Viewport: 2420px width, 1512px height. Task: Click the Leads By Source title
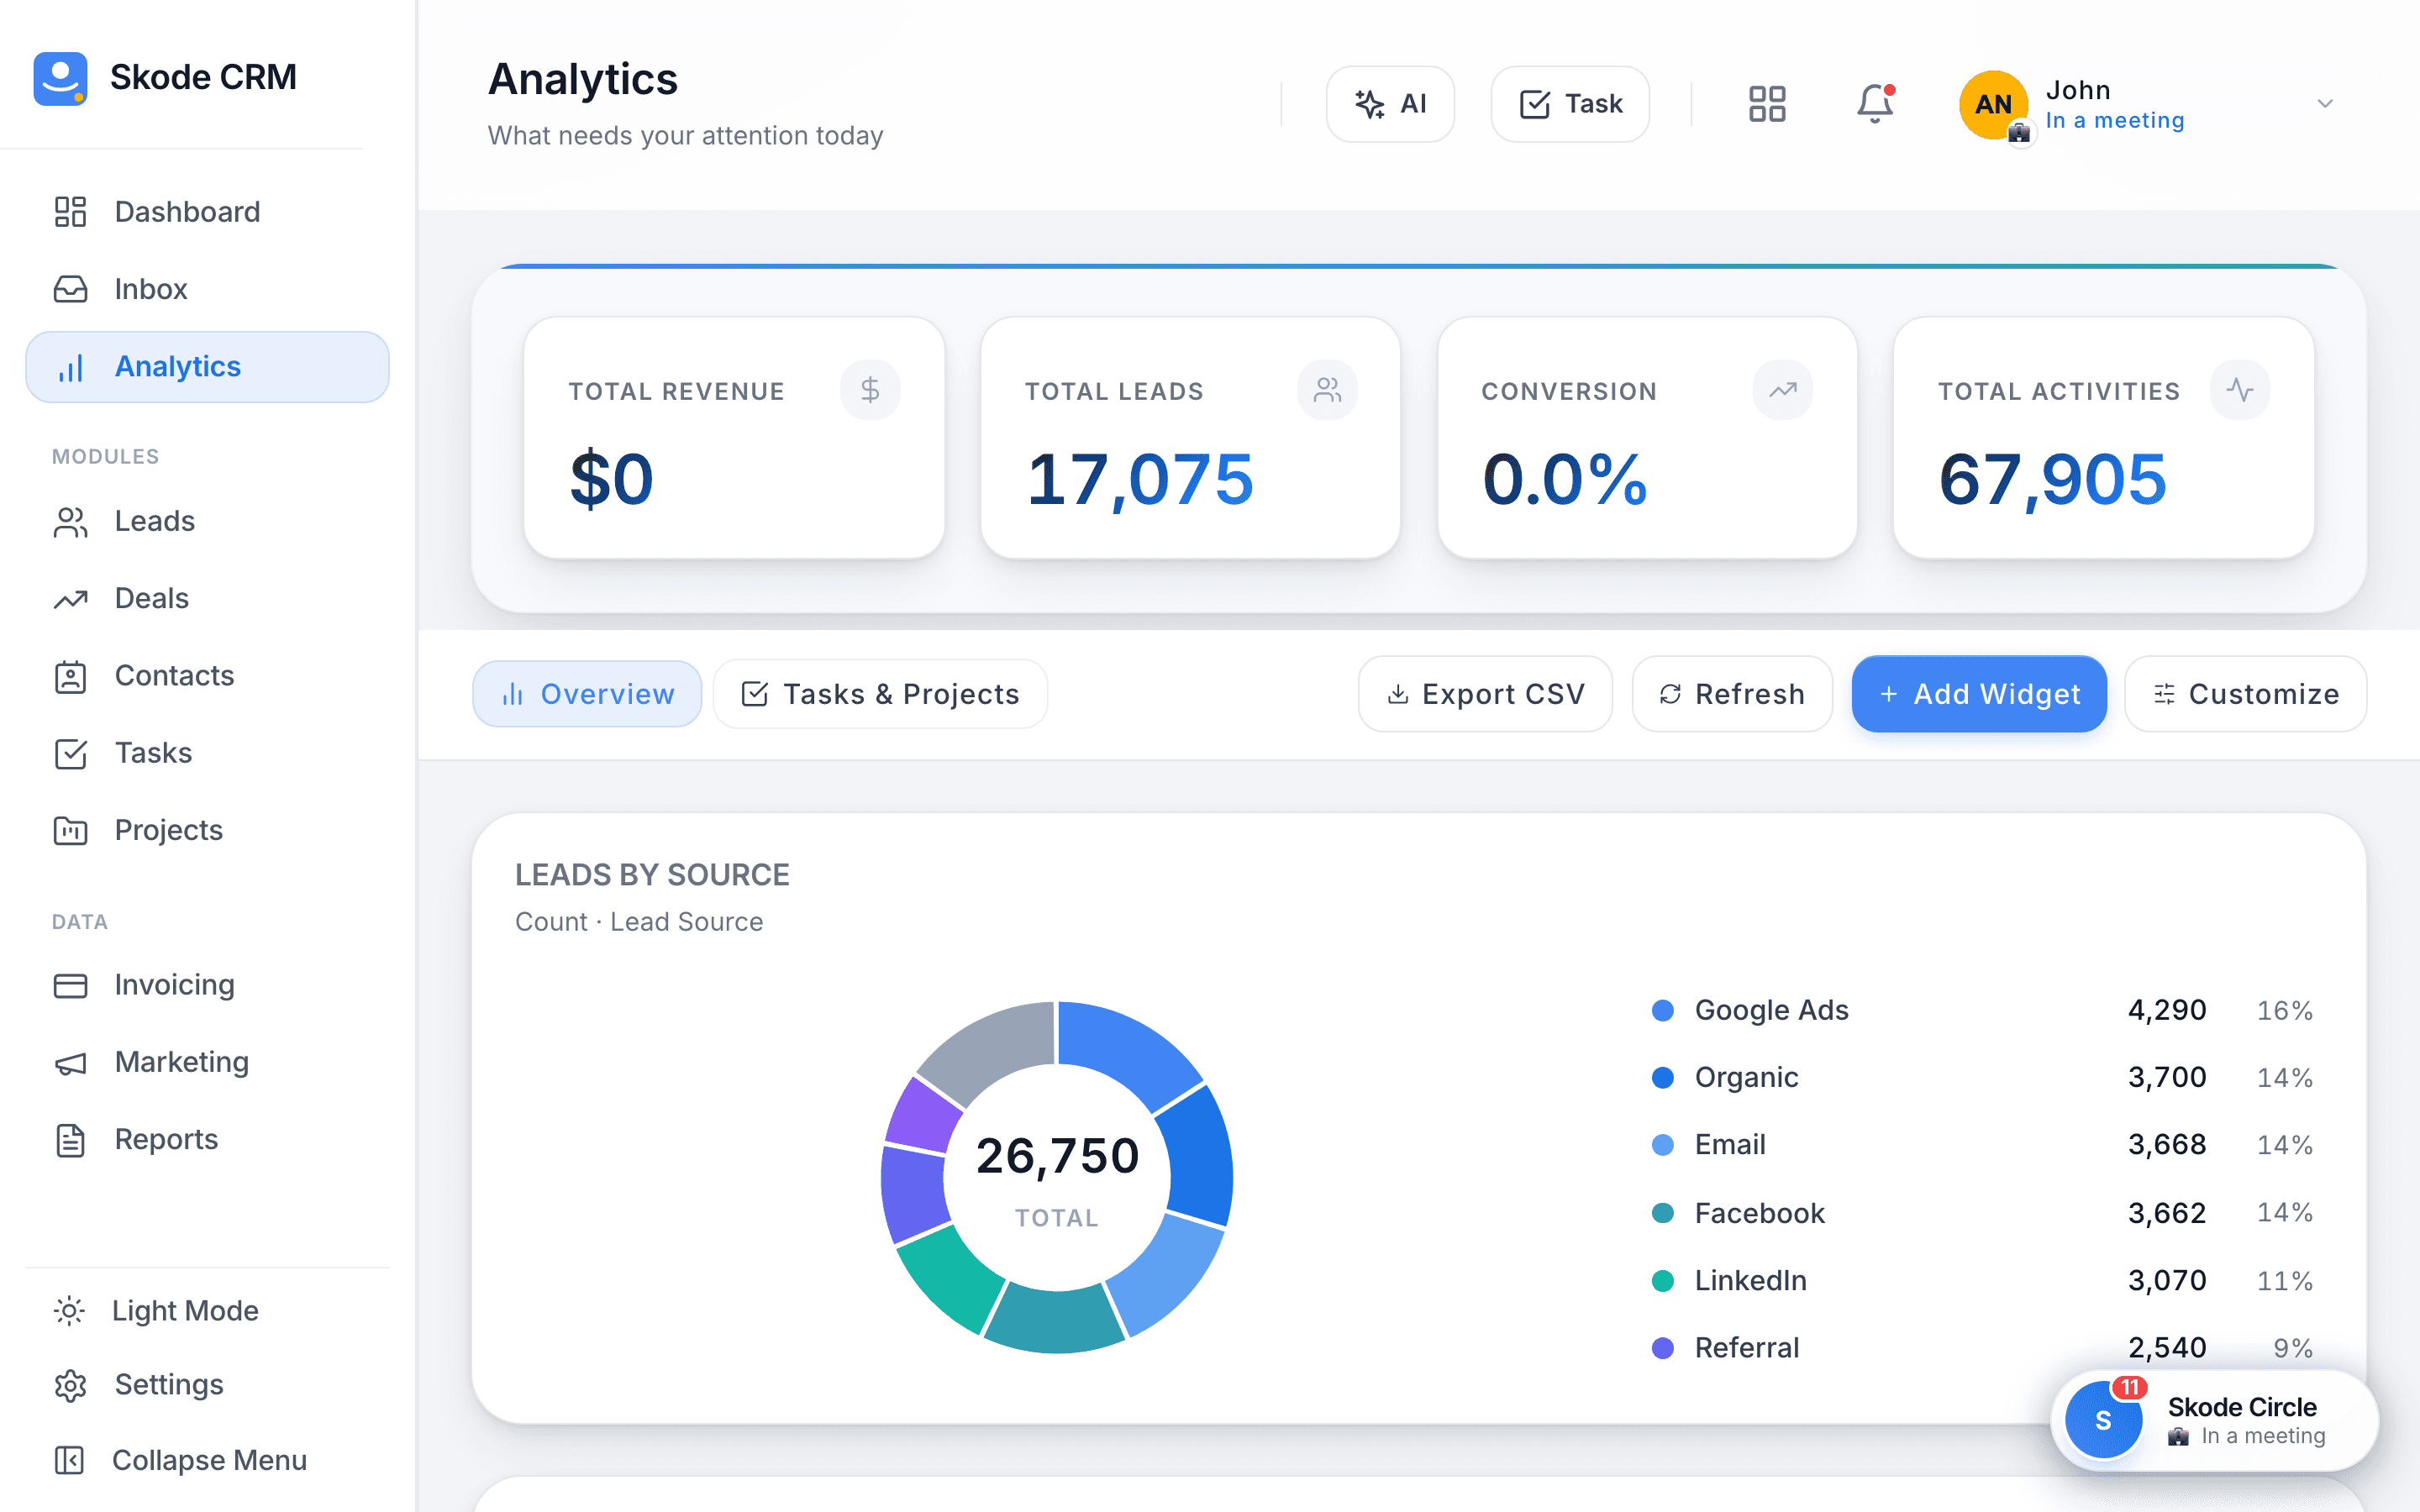tap(652, 875)
